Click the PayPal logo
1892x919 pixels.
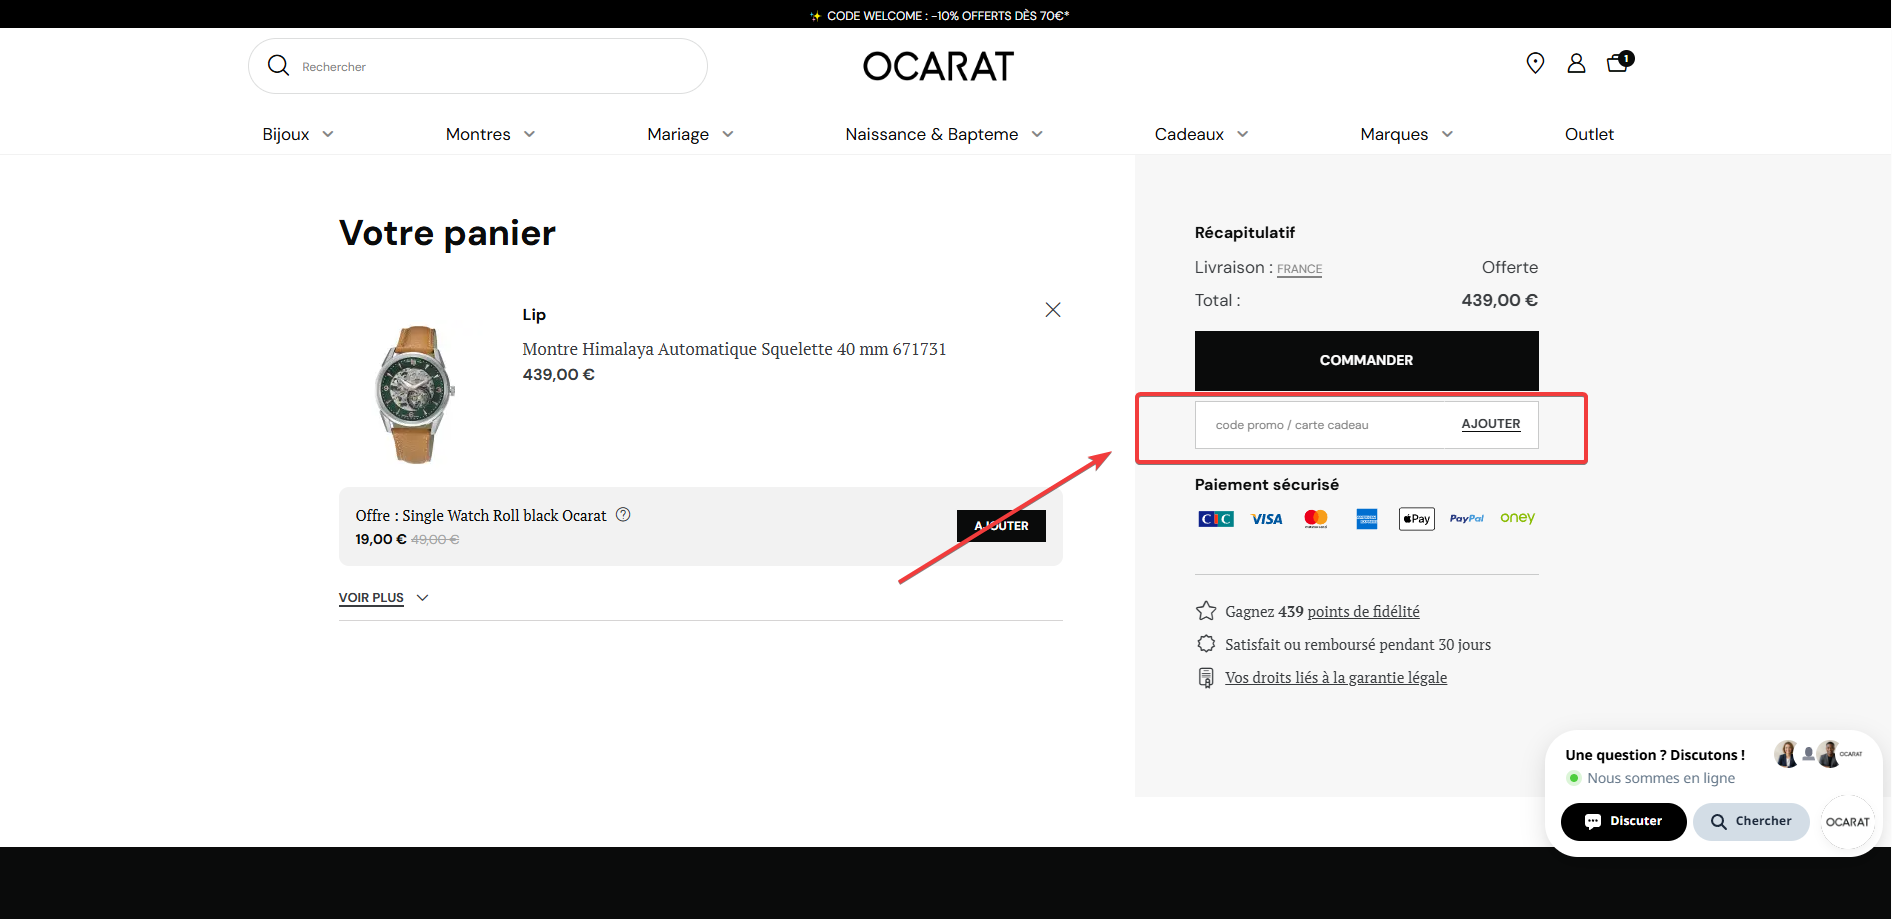1466,518
